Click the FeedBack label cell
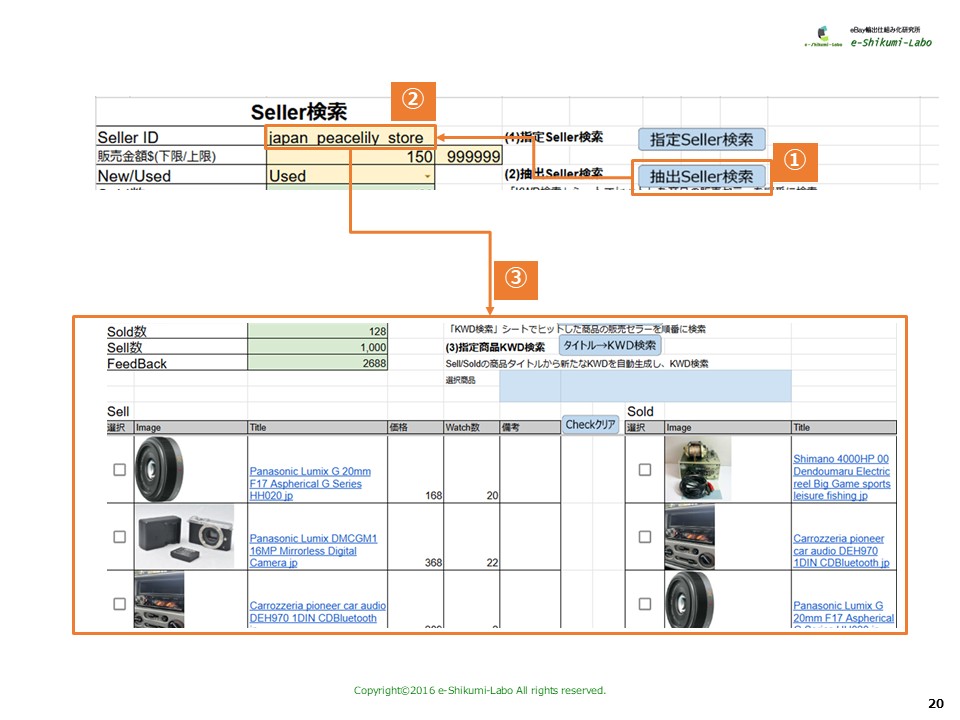960x720 pixels. tap(176, 363)
